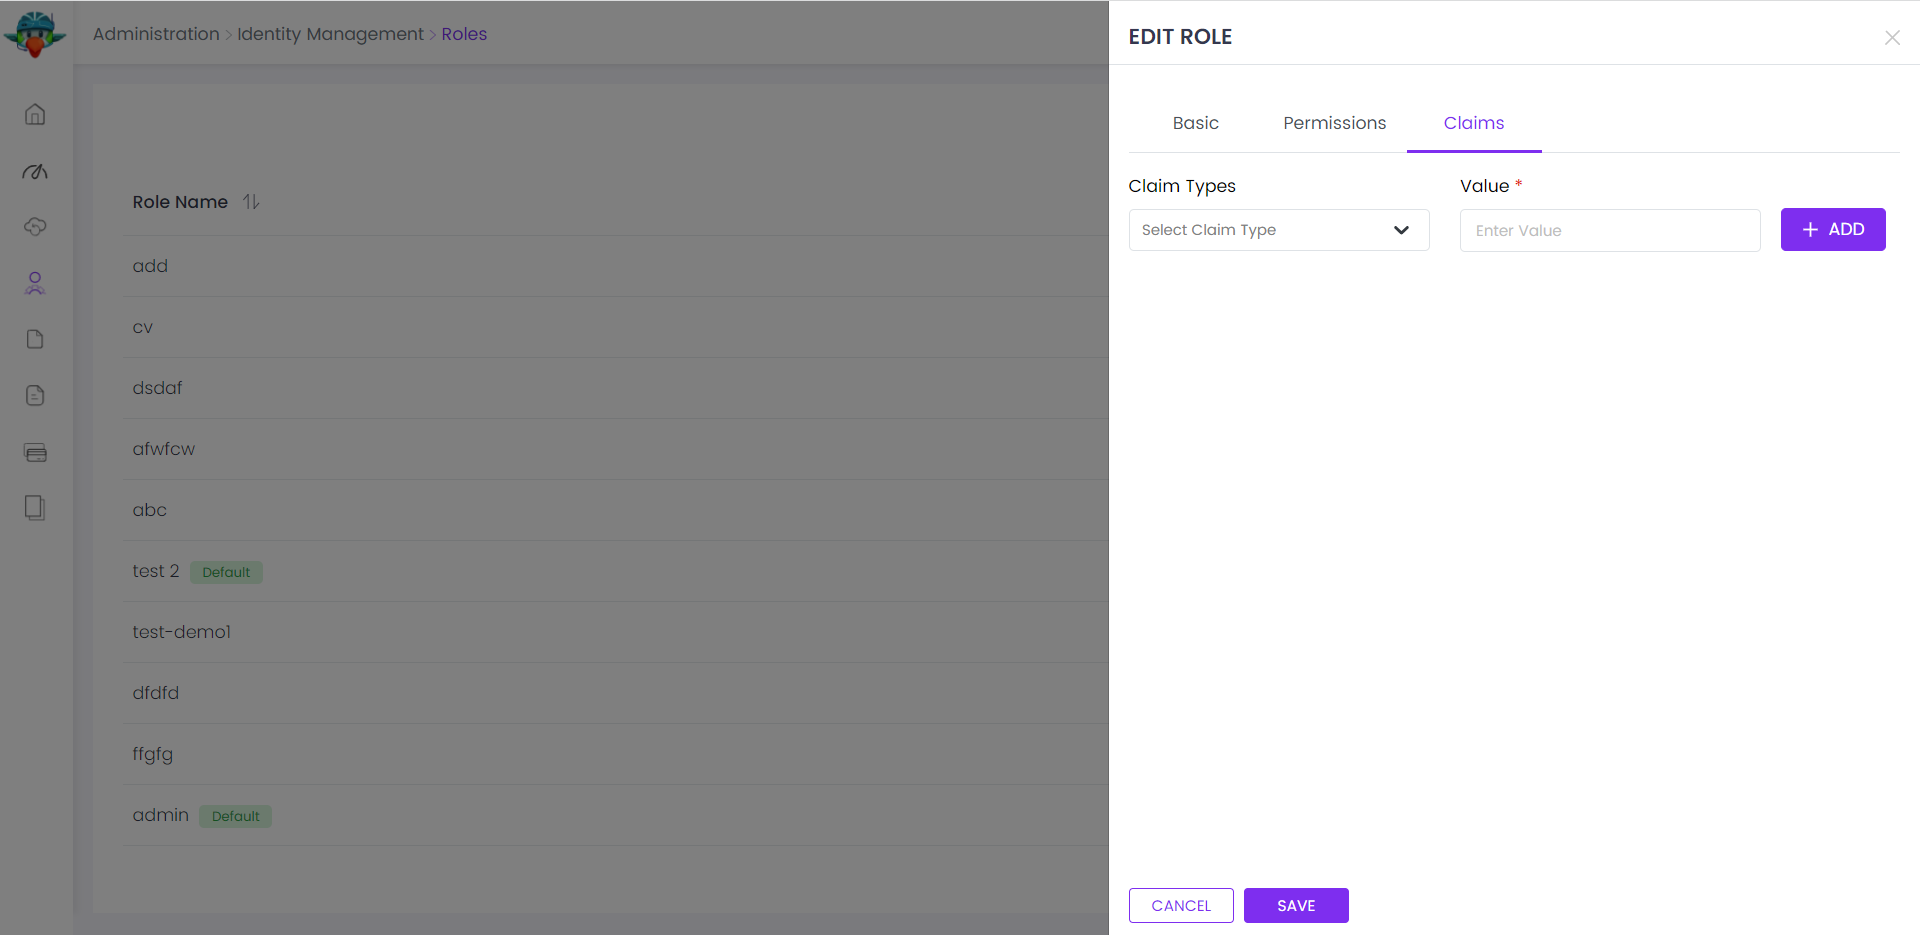Click the EDIT ROLE panel title
Viewport: 1920px width, 935px height.
pos(1180,37)
